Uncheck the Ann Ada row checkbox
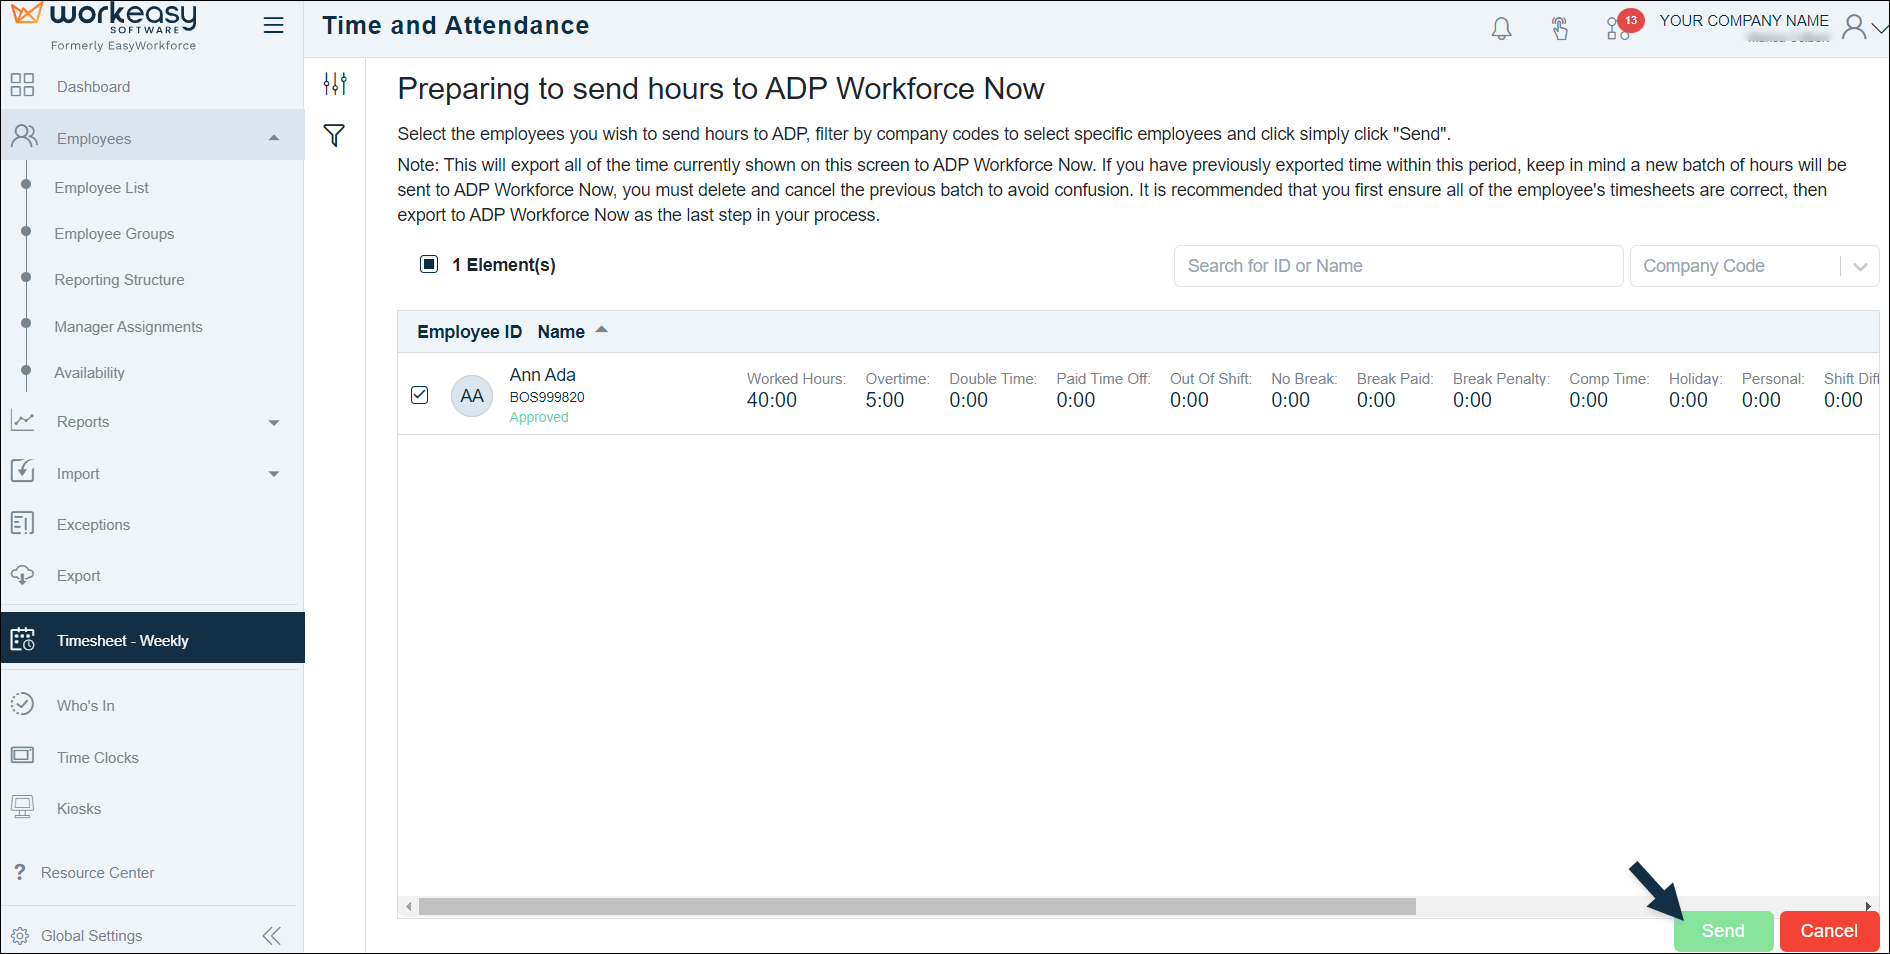Screen dimensions: 1890x954 [x=420, y=395]
